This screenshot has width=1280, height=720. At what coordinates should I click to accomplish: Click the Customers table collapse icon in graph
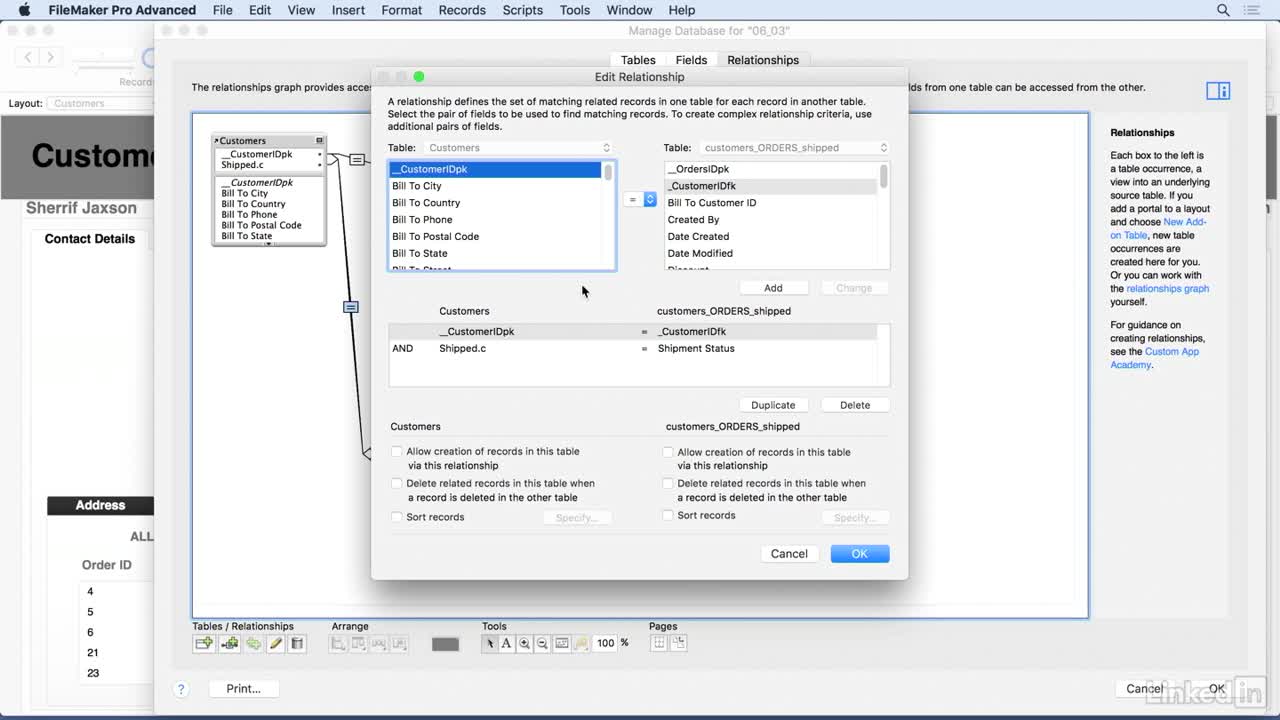pos(320,141)
